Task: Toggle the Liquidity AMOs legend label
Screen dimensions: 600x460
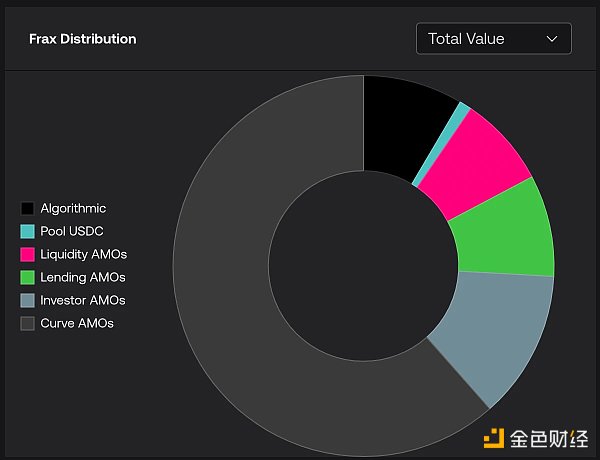Action: tap(83, 255)
